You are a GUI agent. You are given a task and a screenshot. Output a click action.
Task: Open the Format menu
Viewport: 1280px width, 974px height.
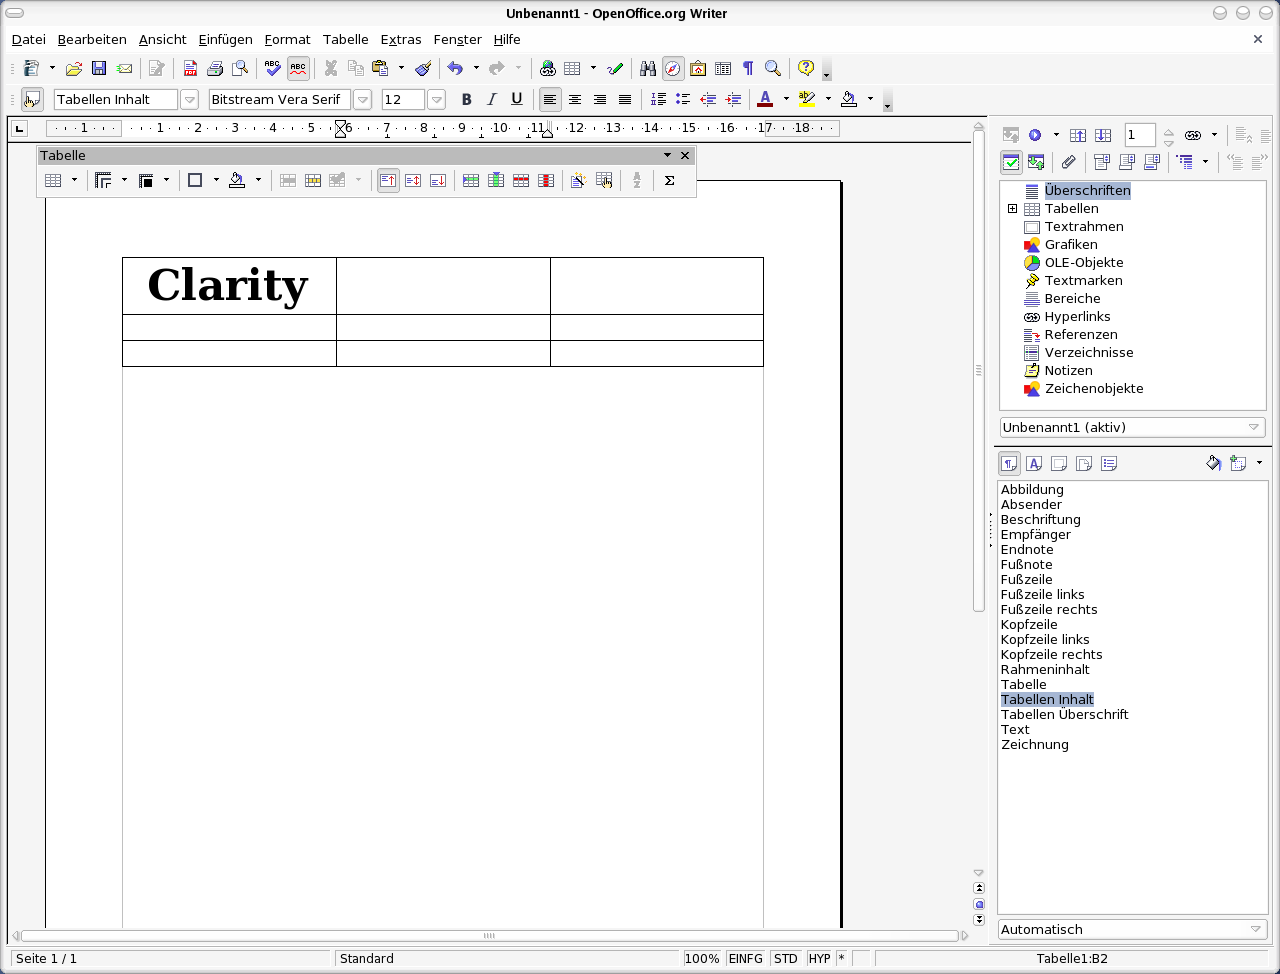pos(287,39)
